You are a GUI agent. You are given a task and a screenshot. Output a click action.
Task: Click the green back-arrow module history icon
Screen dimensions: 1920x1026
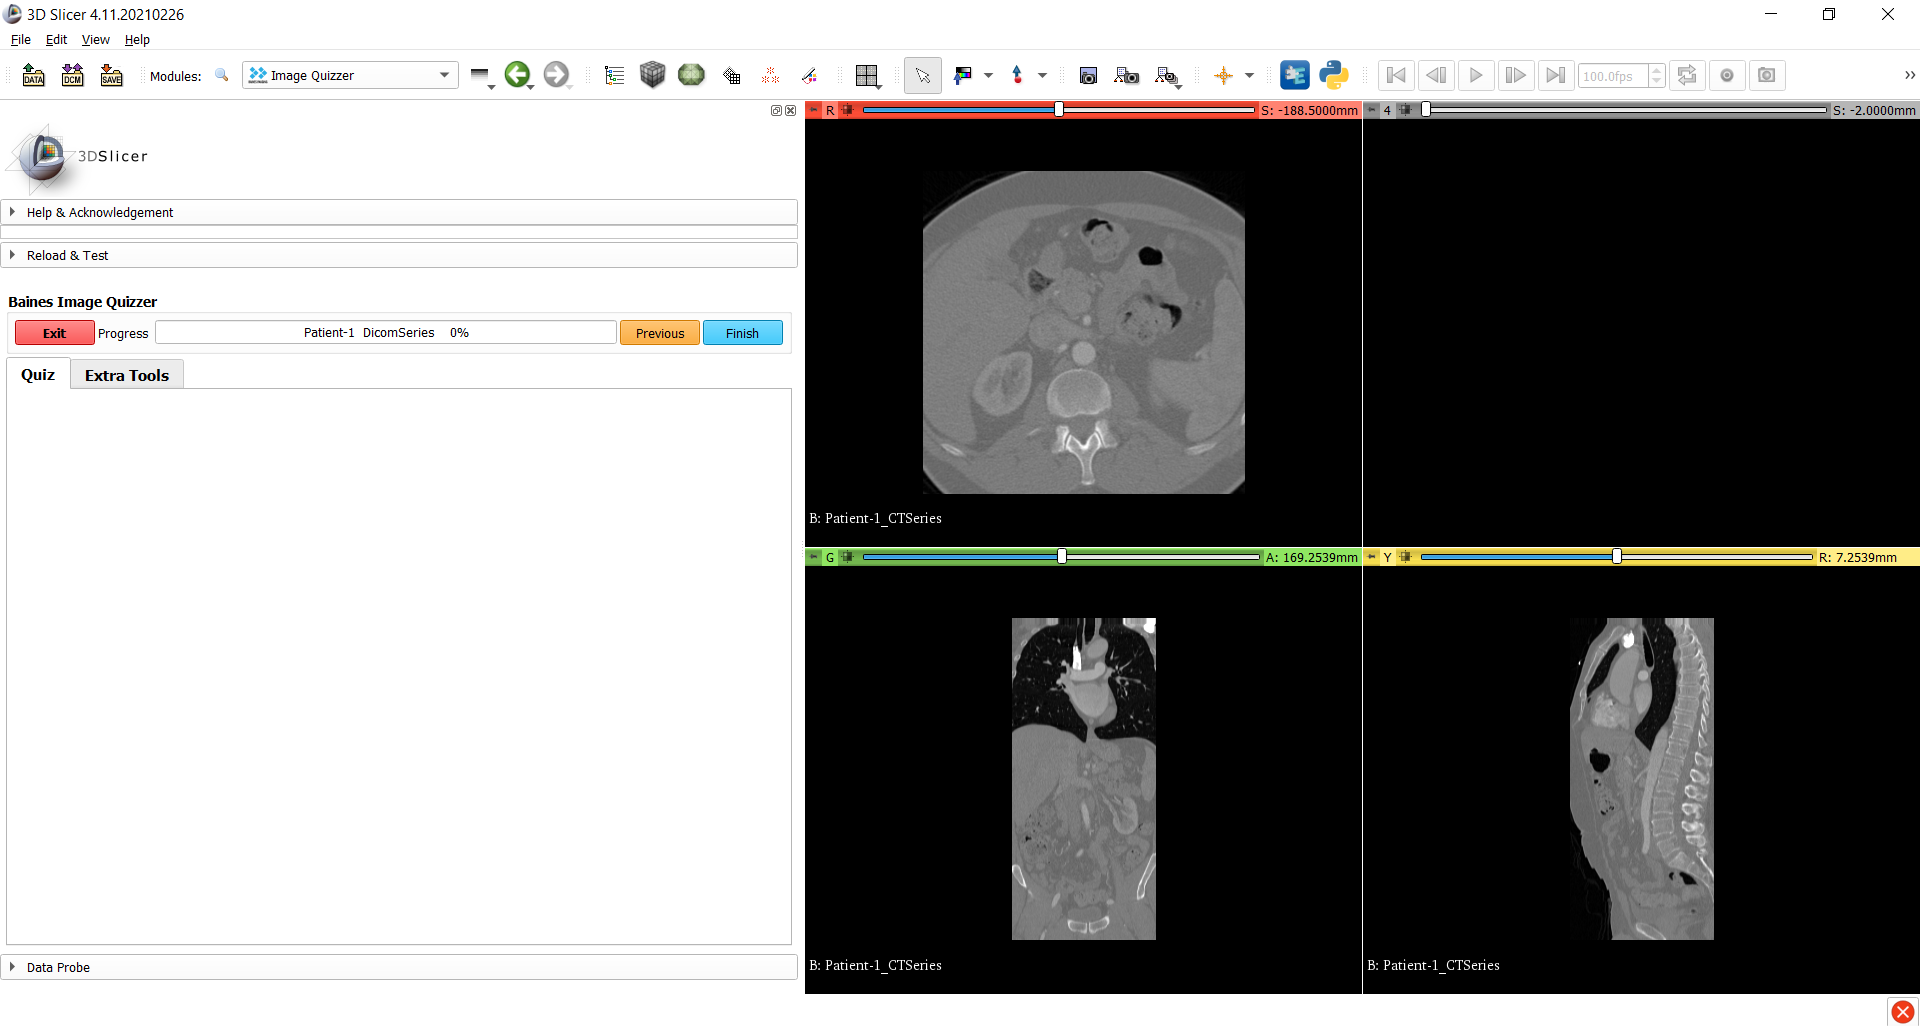click(519, 75)
